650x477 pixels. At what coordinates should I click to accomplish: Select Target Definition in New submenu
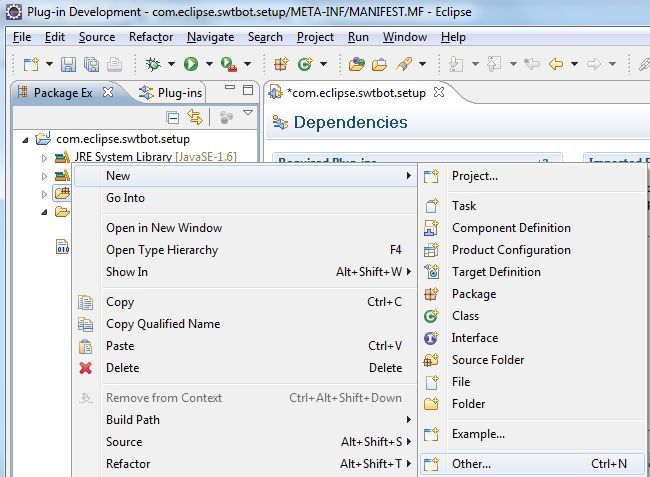point(533,272)
